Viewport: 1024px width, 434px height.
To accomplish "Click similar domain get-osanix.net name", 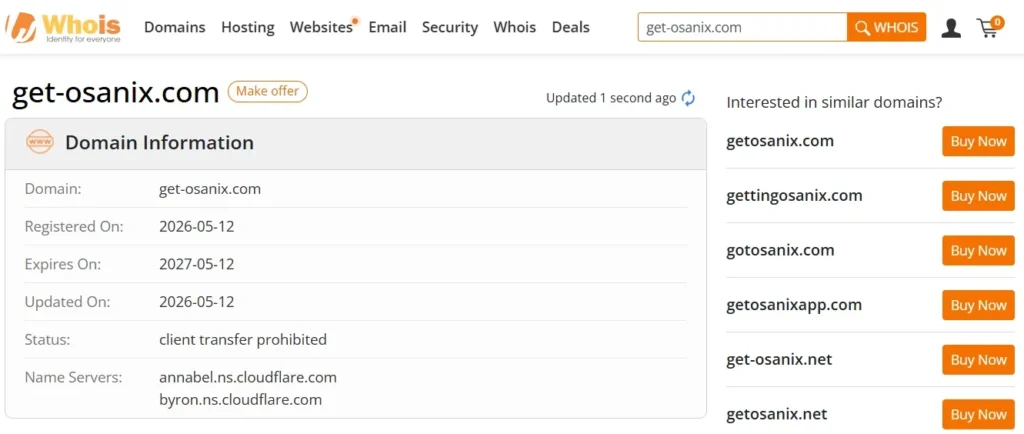I will [x=779, y=359].
